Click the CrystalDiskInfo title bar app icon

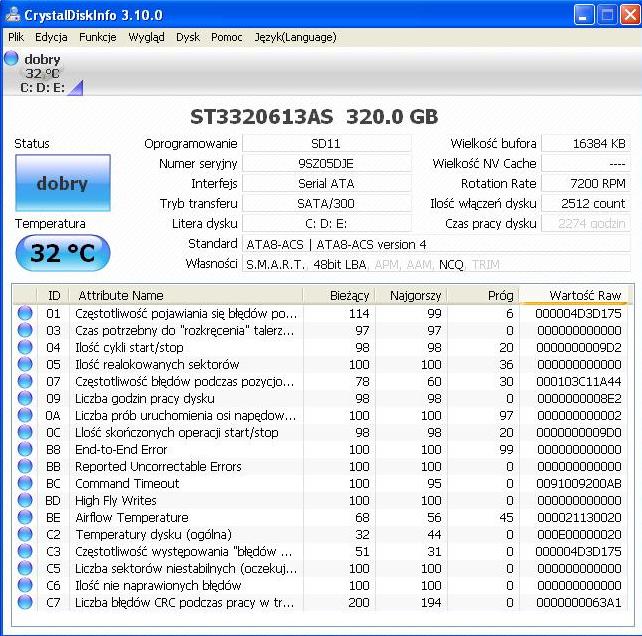coord(13,14)
